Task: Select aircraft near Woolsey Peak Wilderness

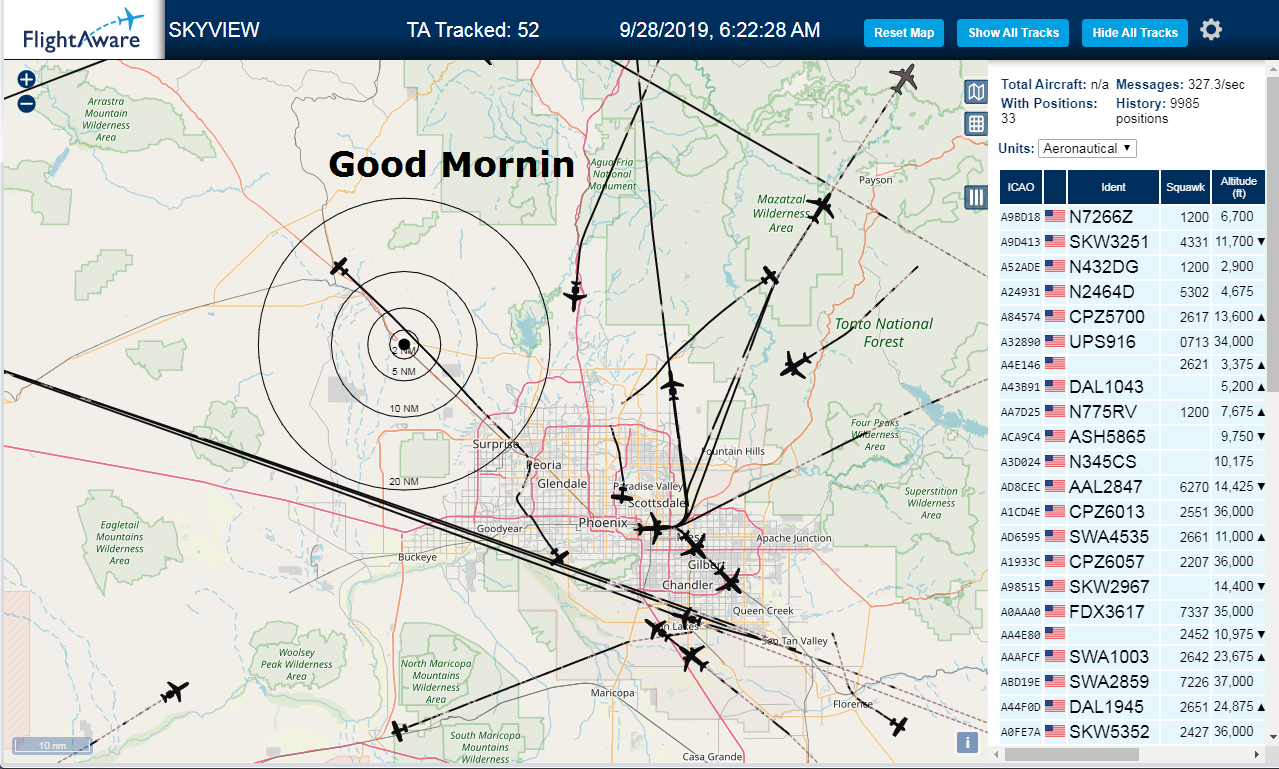Action: coord(176,692)
